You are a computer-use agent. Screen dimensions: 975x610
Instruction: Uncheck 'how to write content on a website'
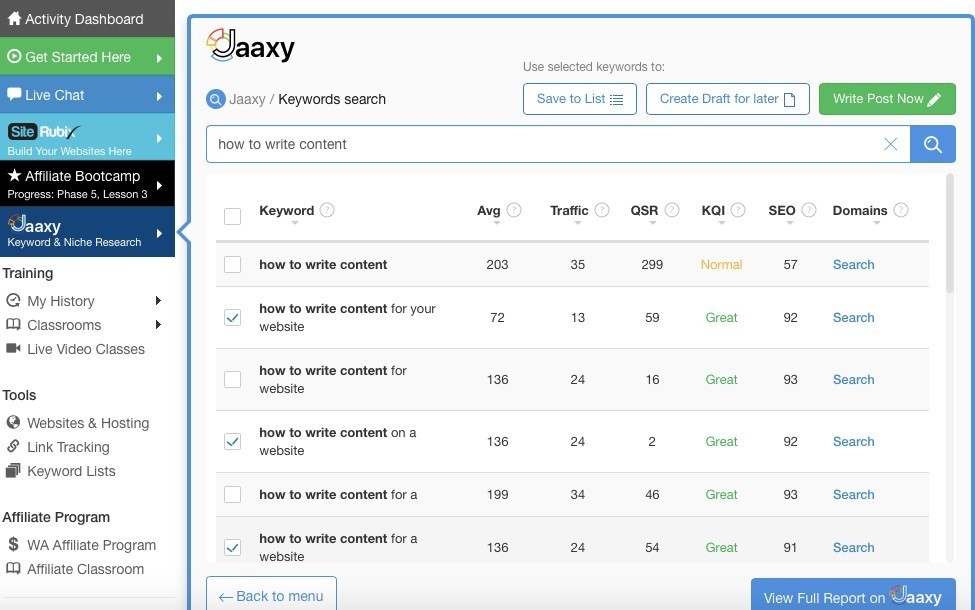click(233, 441)
